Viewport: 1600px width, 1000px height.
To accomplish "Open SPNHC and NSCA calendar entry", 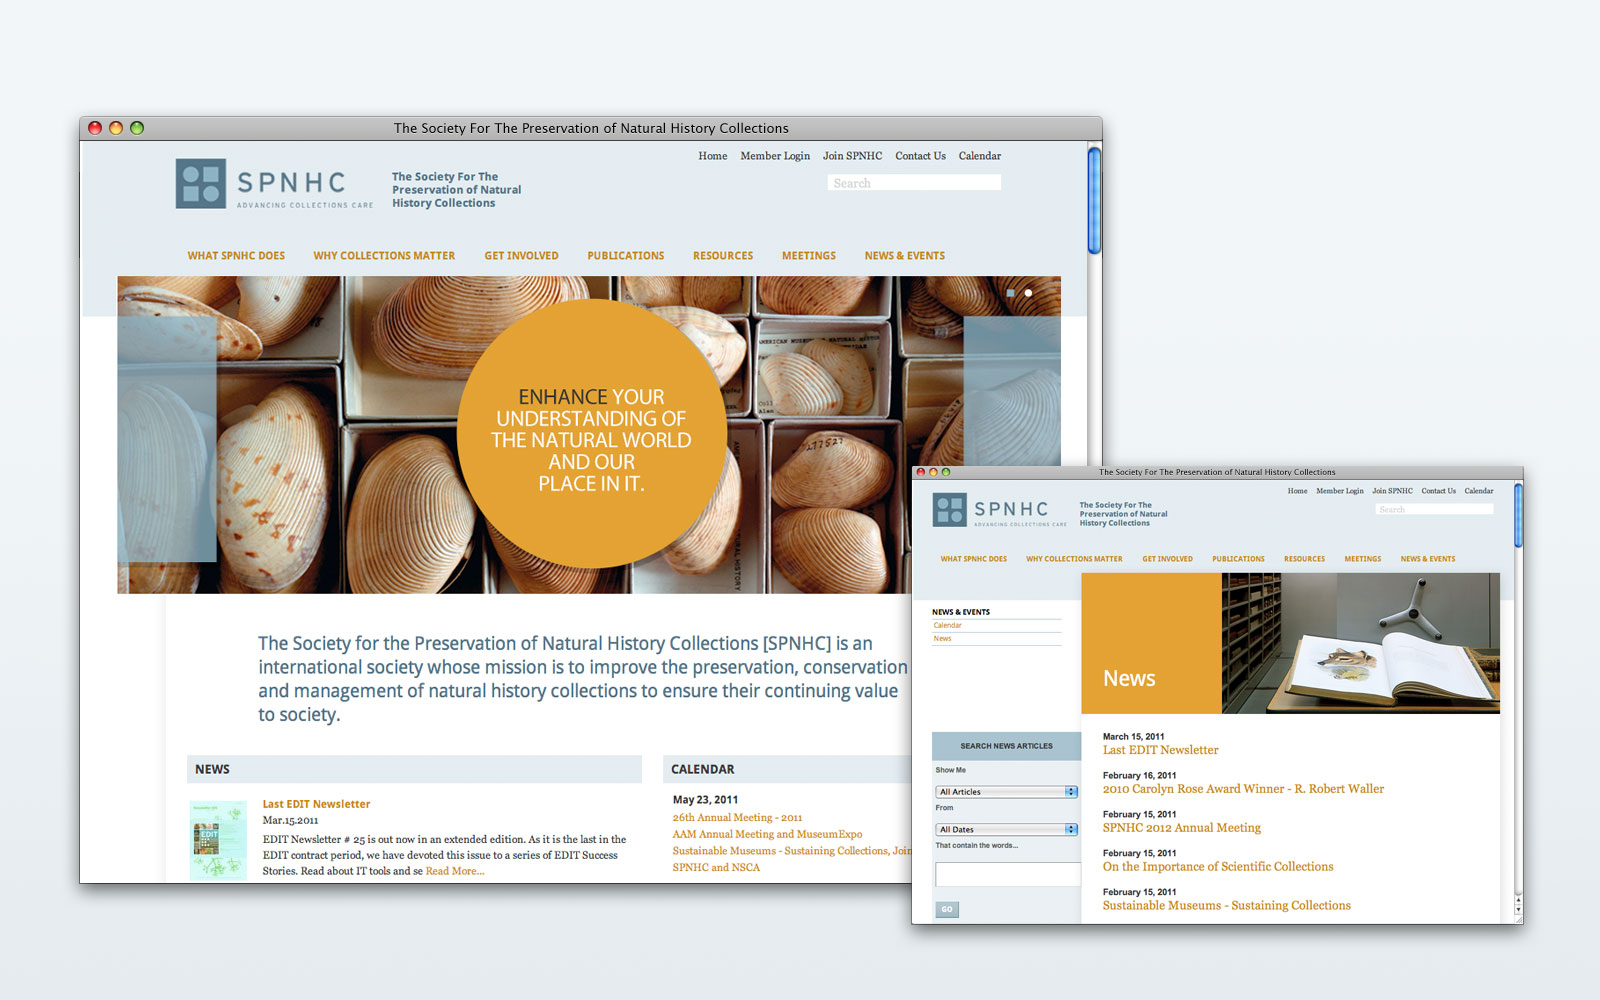I will (x=716, y=867).
